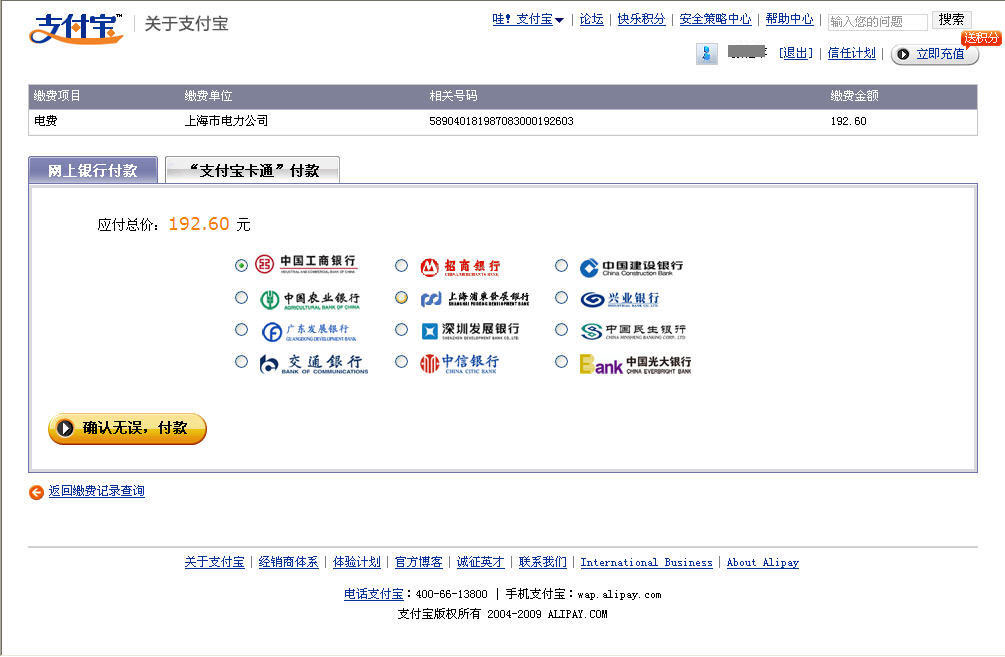Expand the 哇！支付宝 dropdown menu
This screenshot has height=657, width=1005.
(527, 19)
